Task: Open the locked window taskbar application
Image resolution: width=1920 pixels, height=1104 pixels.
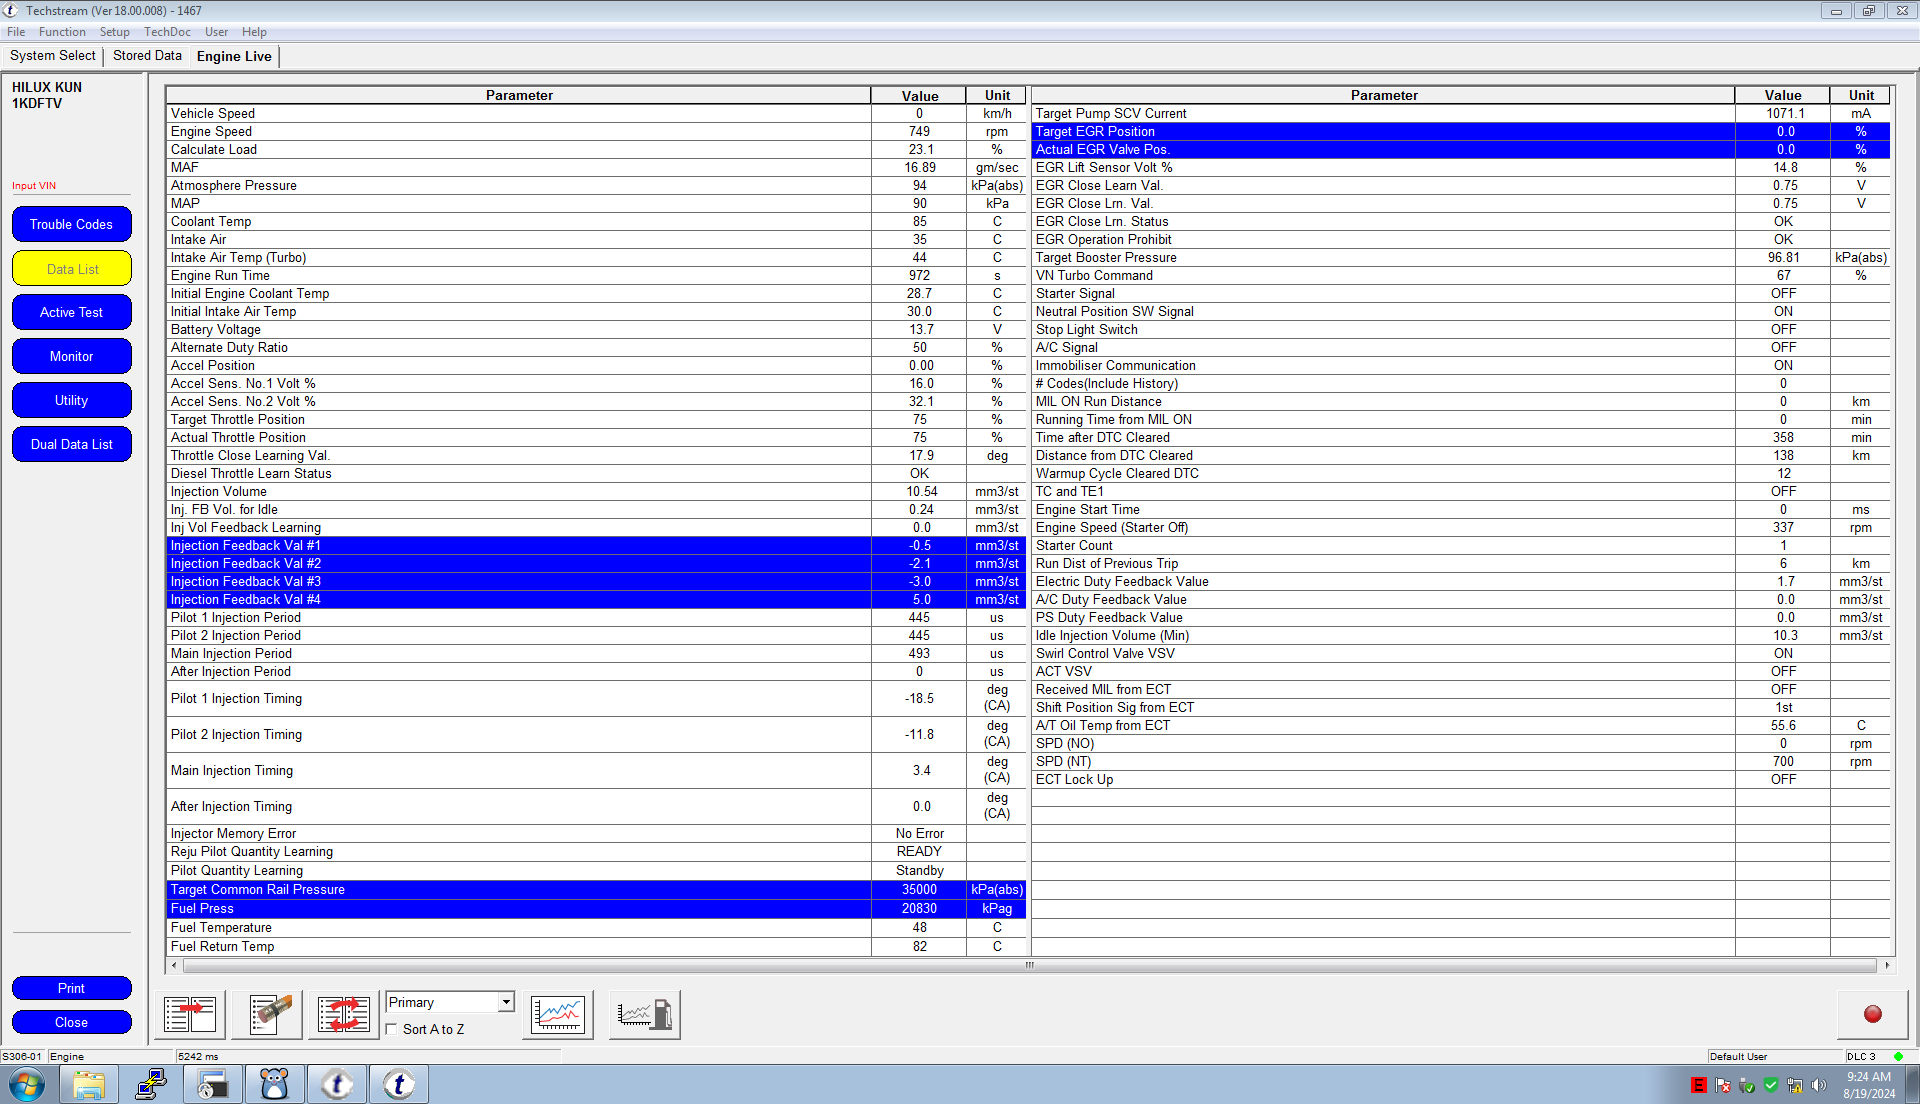Action: point(213,1084)
